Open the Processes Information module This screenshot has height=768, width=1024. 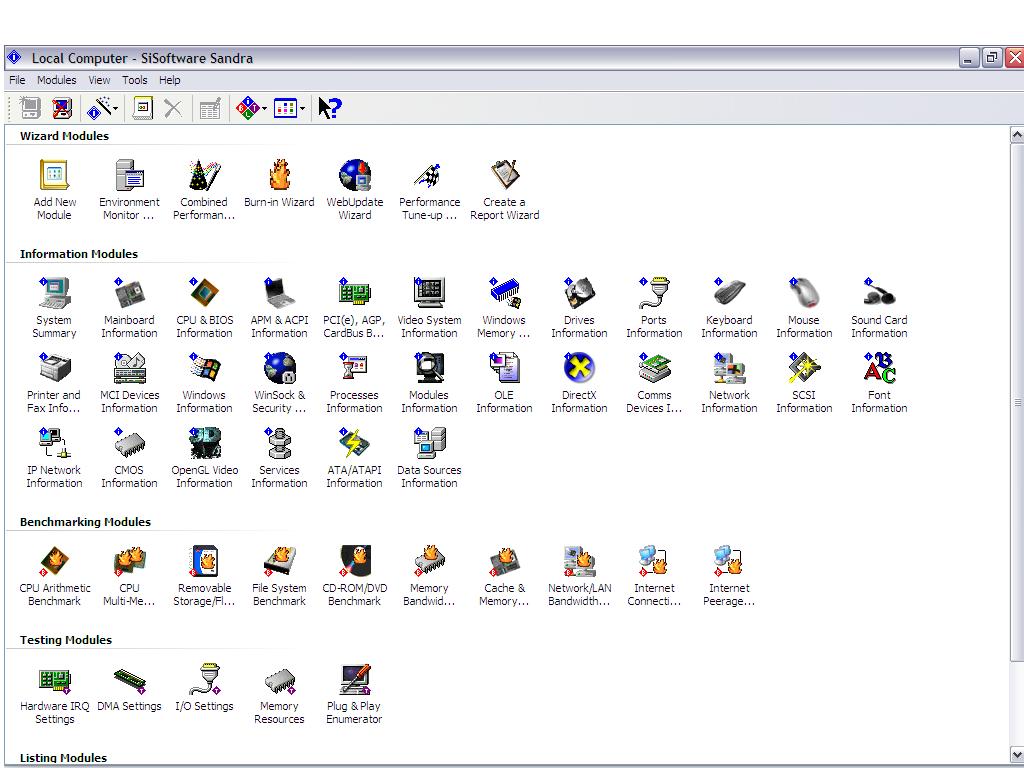point(354,383)
